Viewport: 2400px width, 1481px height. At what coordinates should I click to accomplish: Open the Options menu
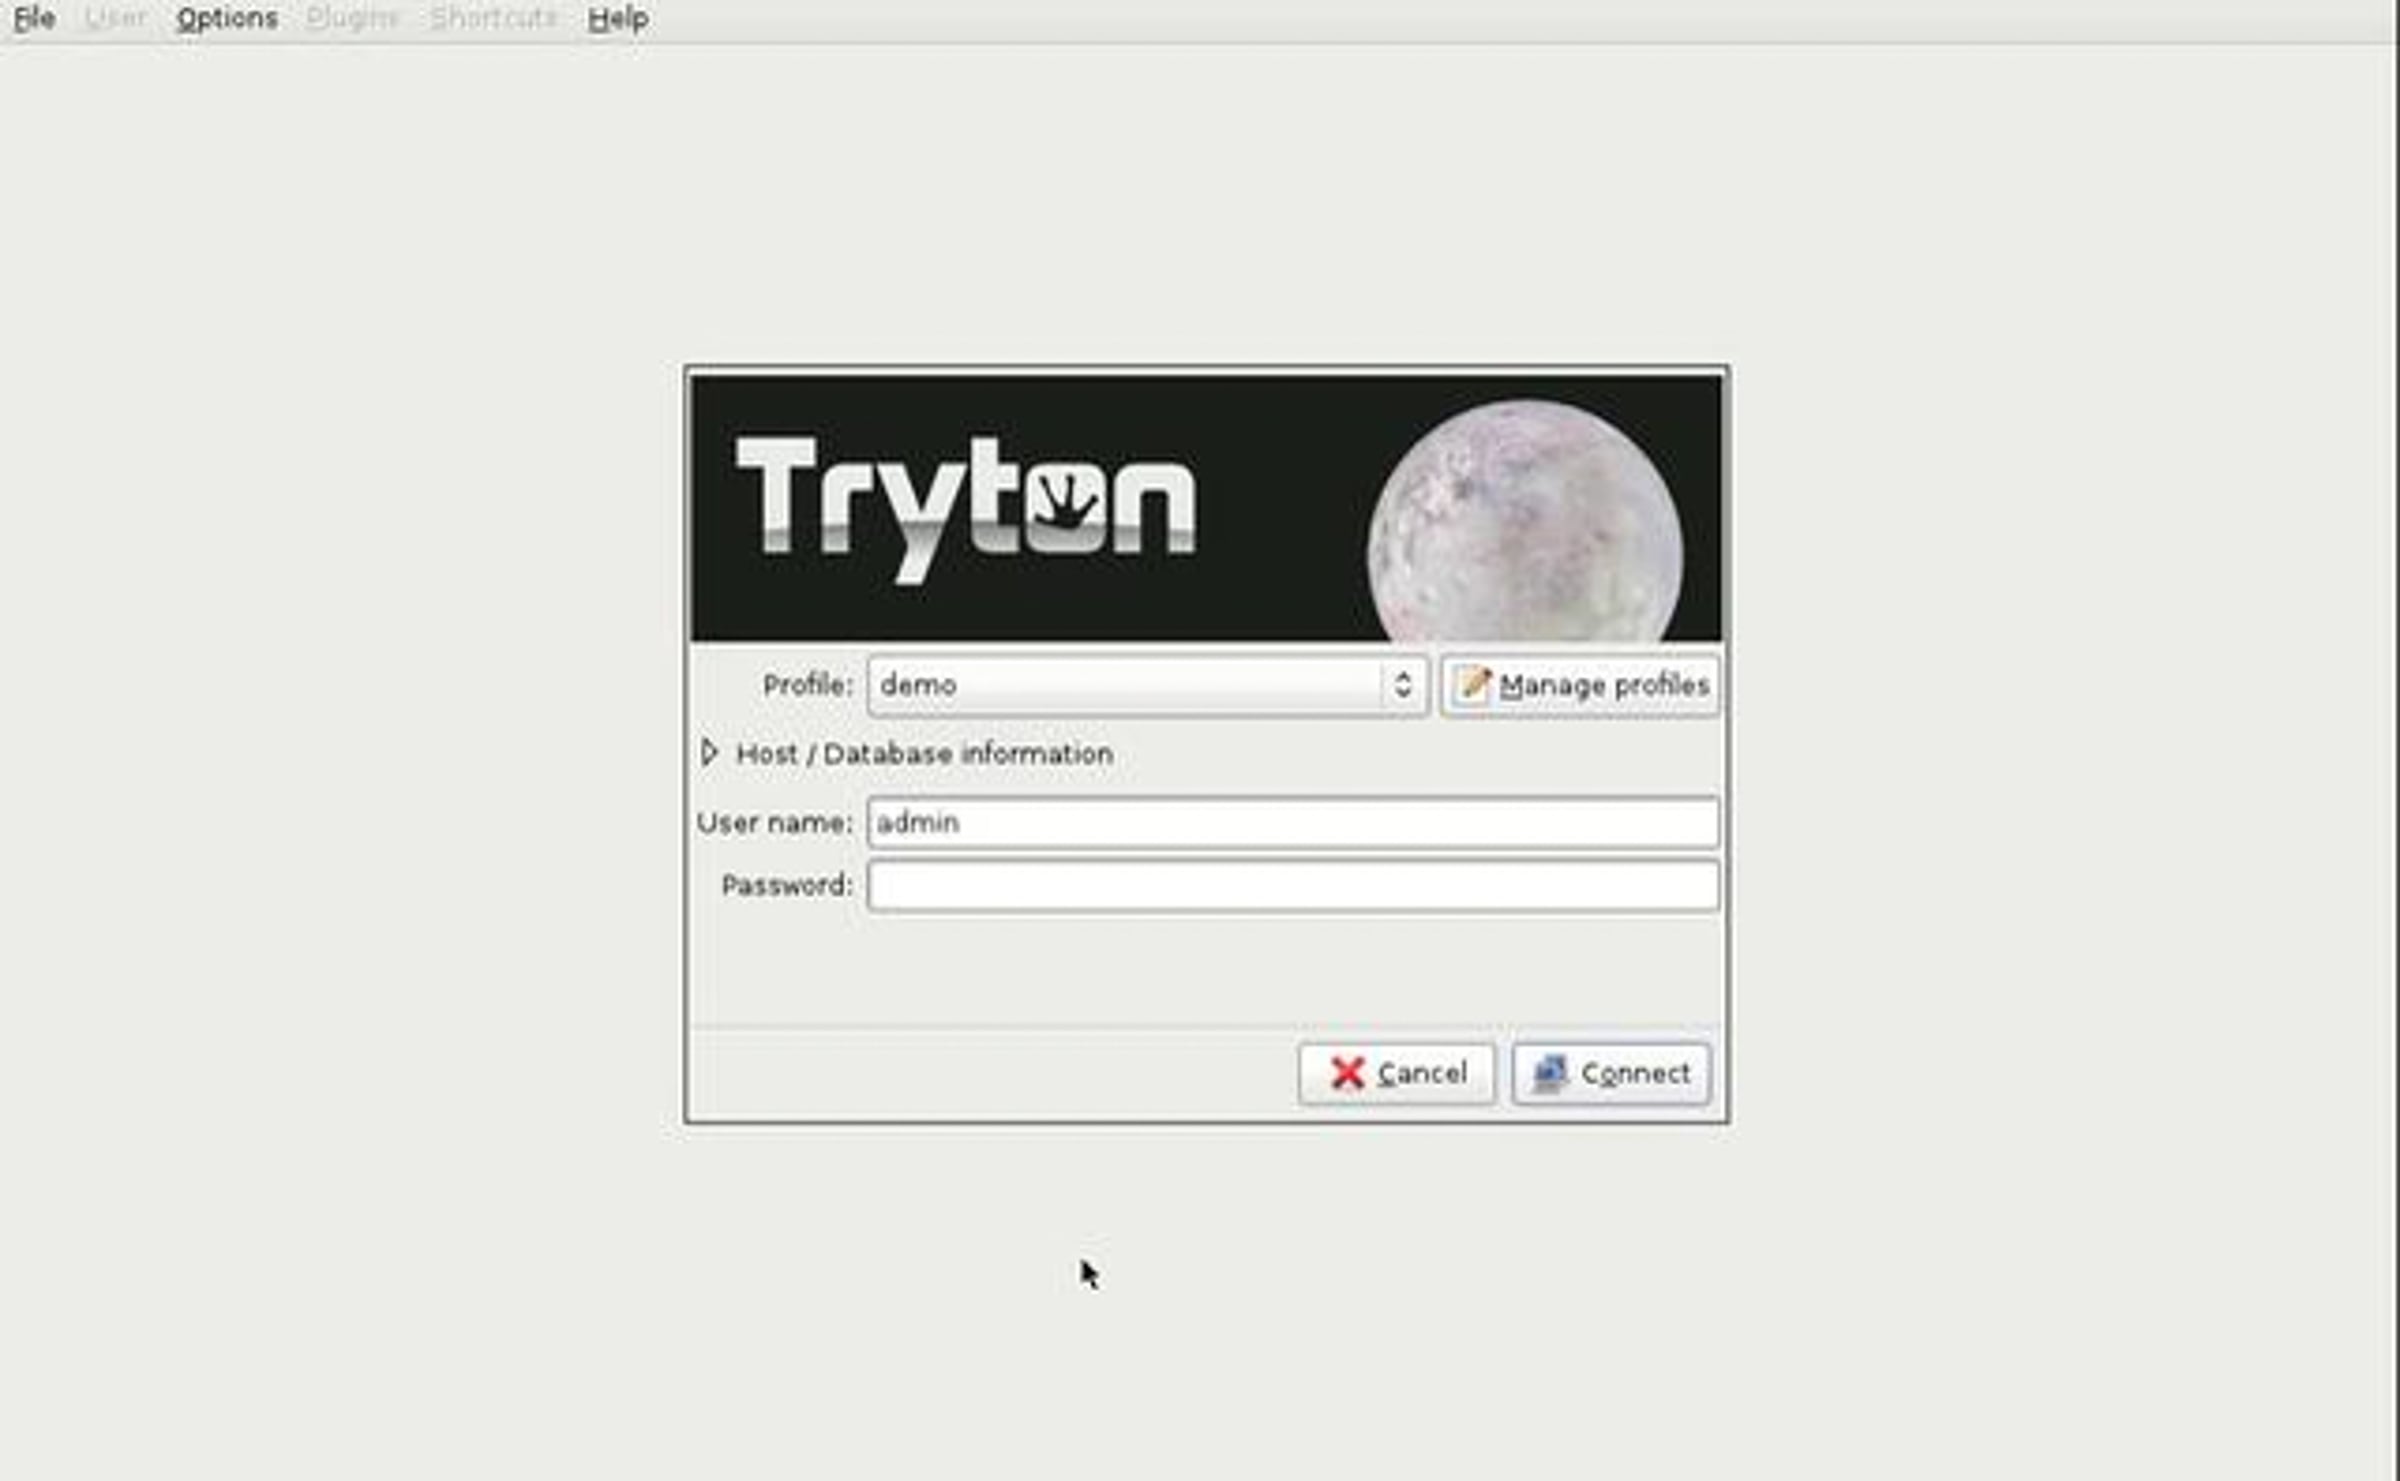click(x=227, y=18)
